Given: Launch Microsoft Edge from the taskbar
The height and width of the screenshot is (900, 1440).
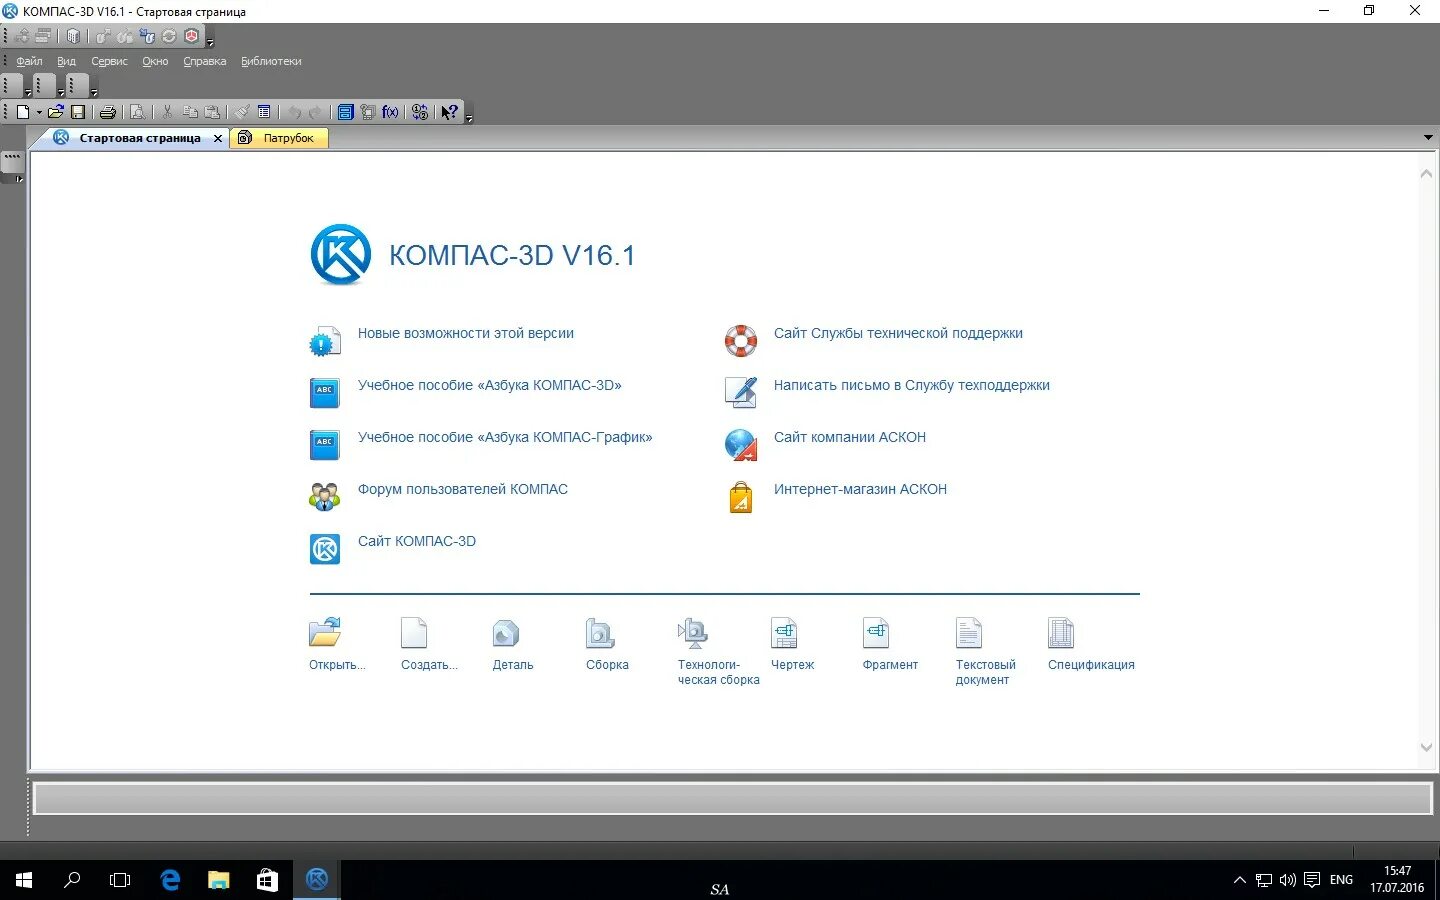Looking at the screenshot, I should [170, 880].
